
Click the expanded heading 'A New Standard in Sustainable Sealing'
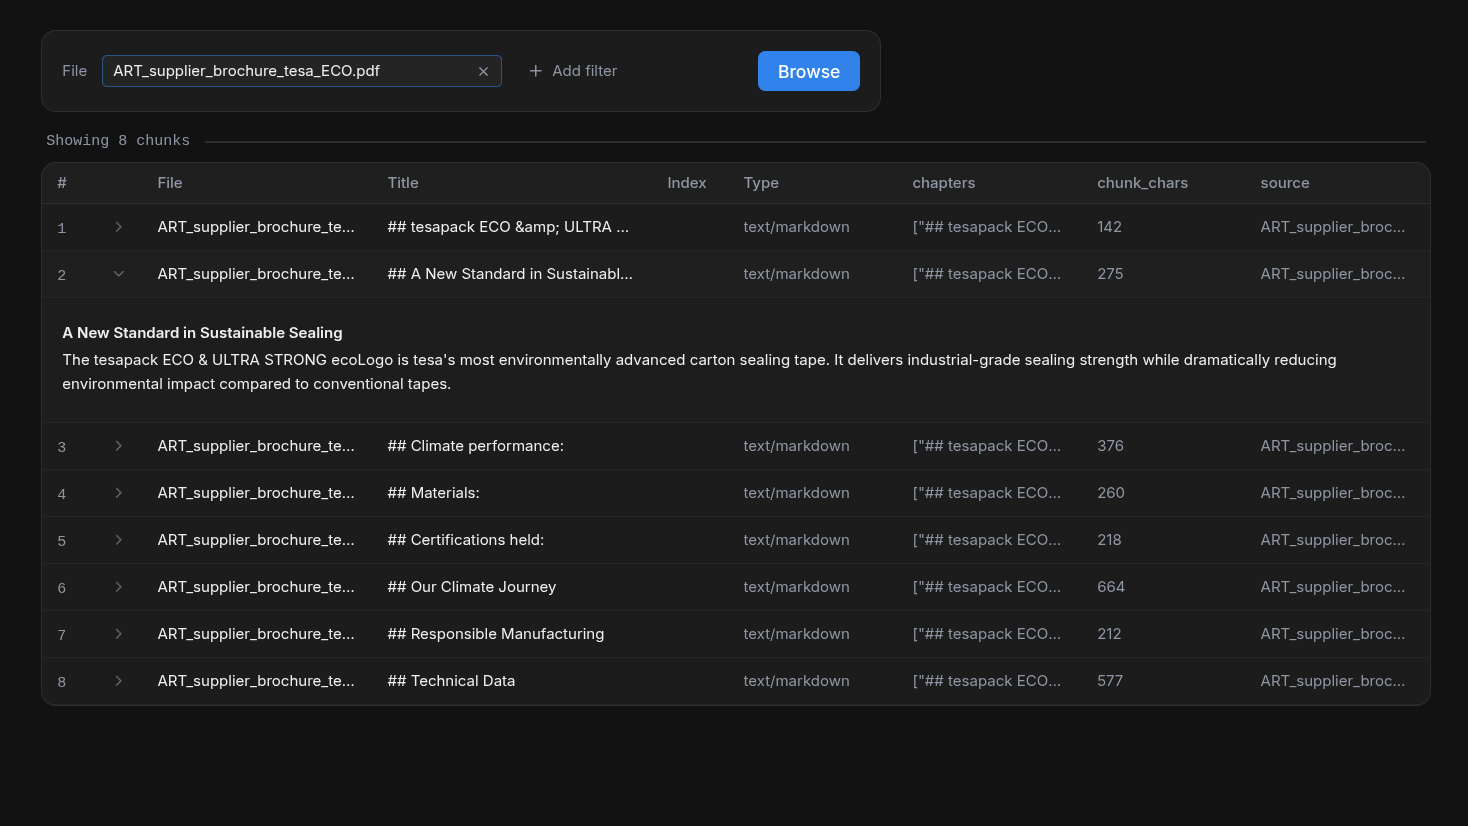coord(202,333)
